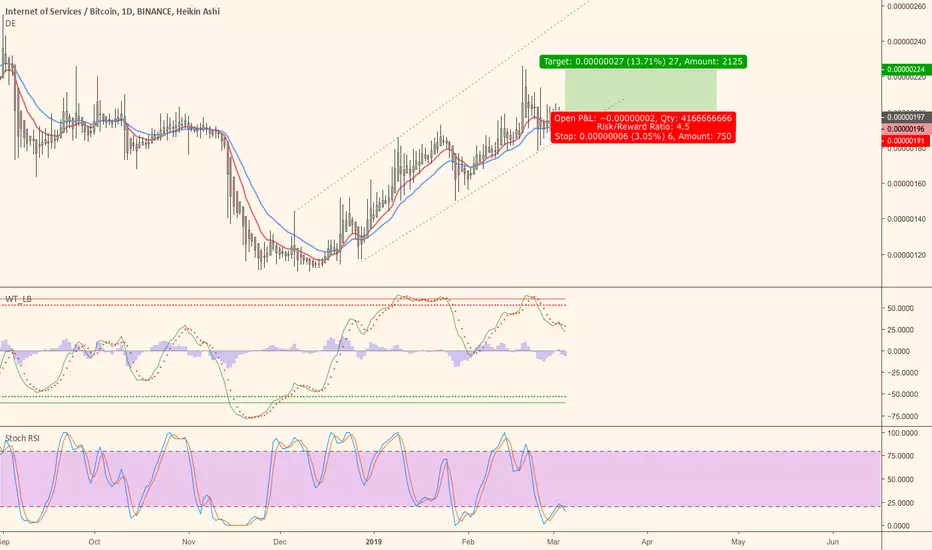The image size is (932, 550).
Task: Click the Stop: 0.00000006 line in red box
Action: click(643, 136)
